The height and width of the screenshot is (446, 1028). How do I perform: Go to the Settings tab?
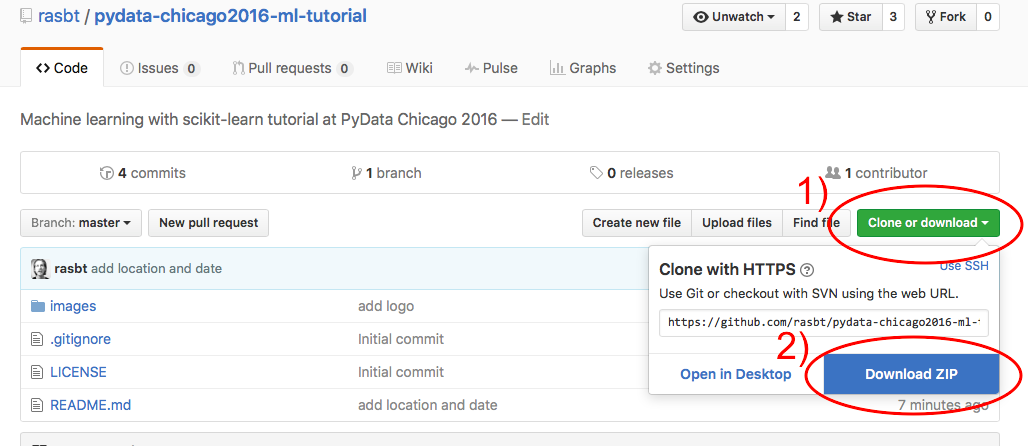click(683, 68)
